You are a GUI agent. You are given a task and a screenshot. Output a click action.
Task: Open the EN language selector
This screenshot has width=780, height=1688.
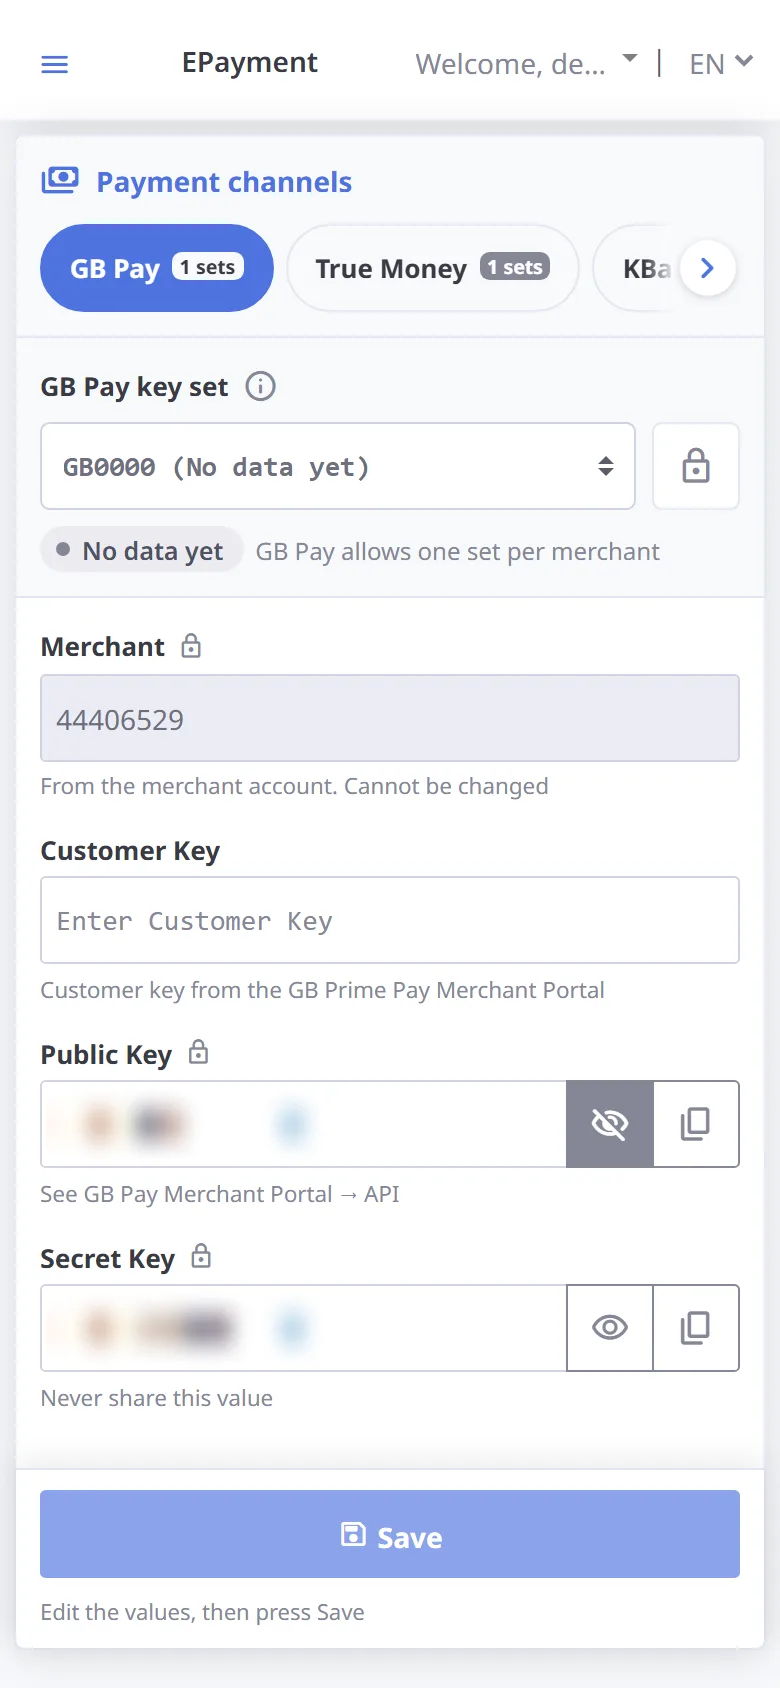[720, 64]
